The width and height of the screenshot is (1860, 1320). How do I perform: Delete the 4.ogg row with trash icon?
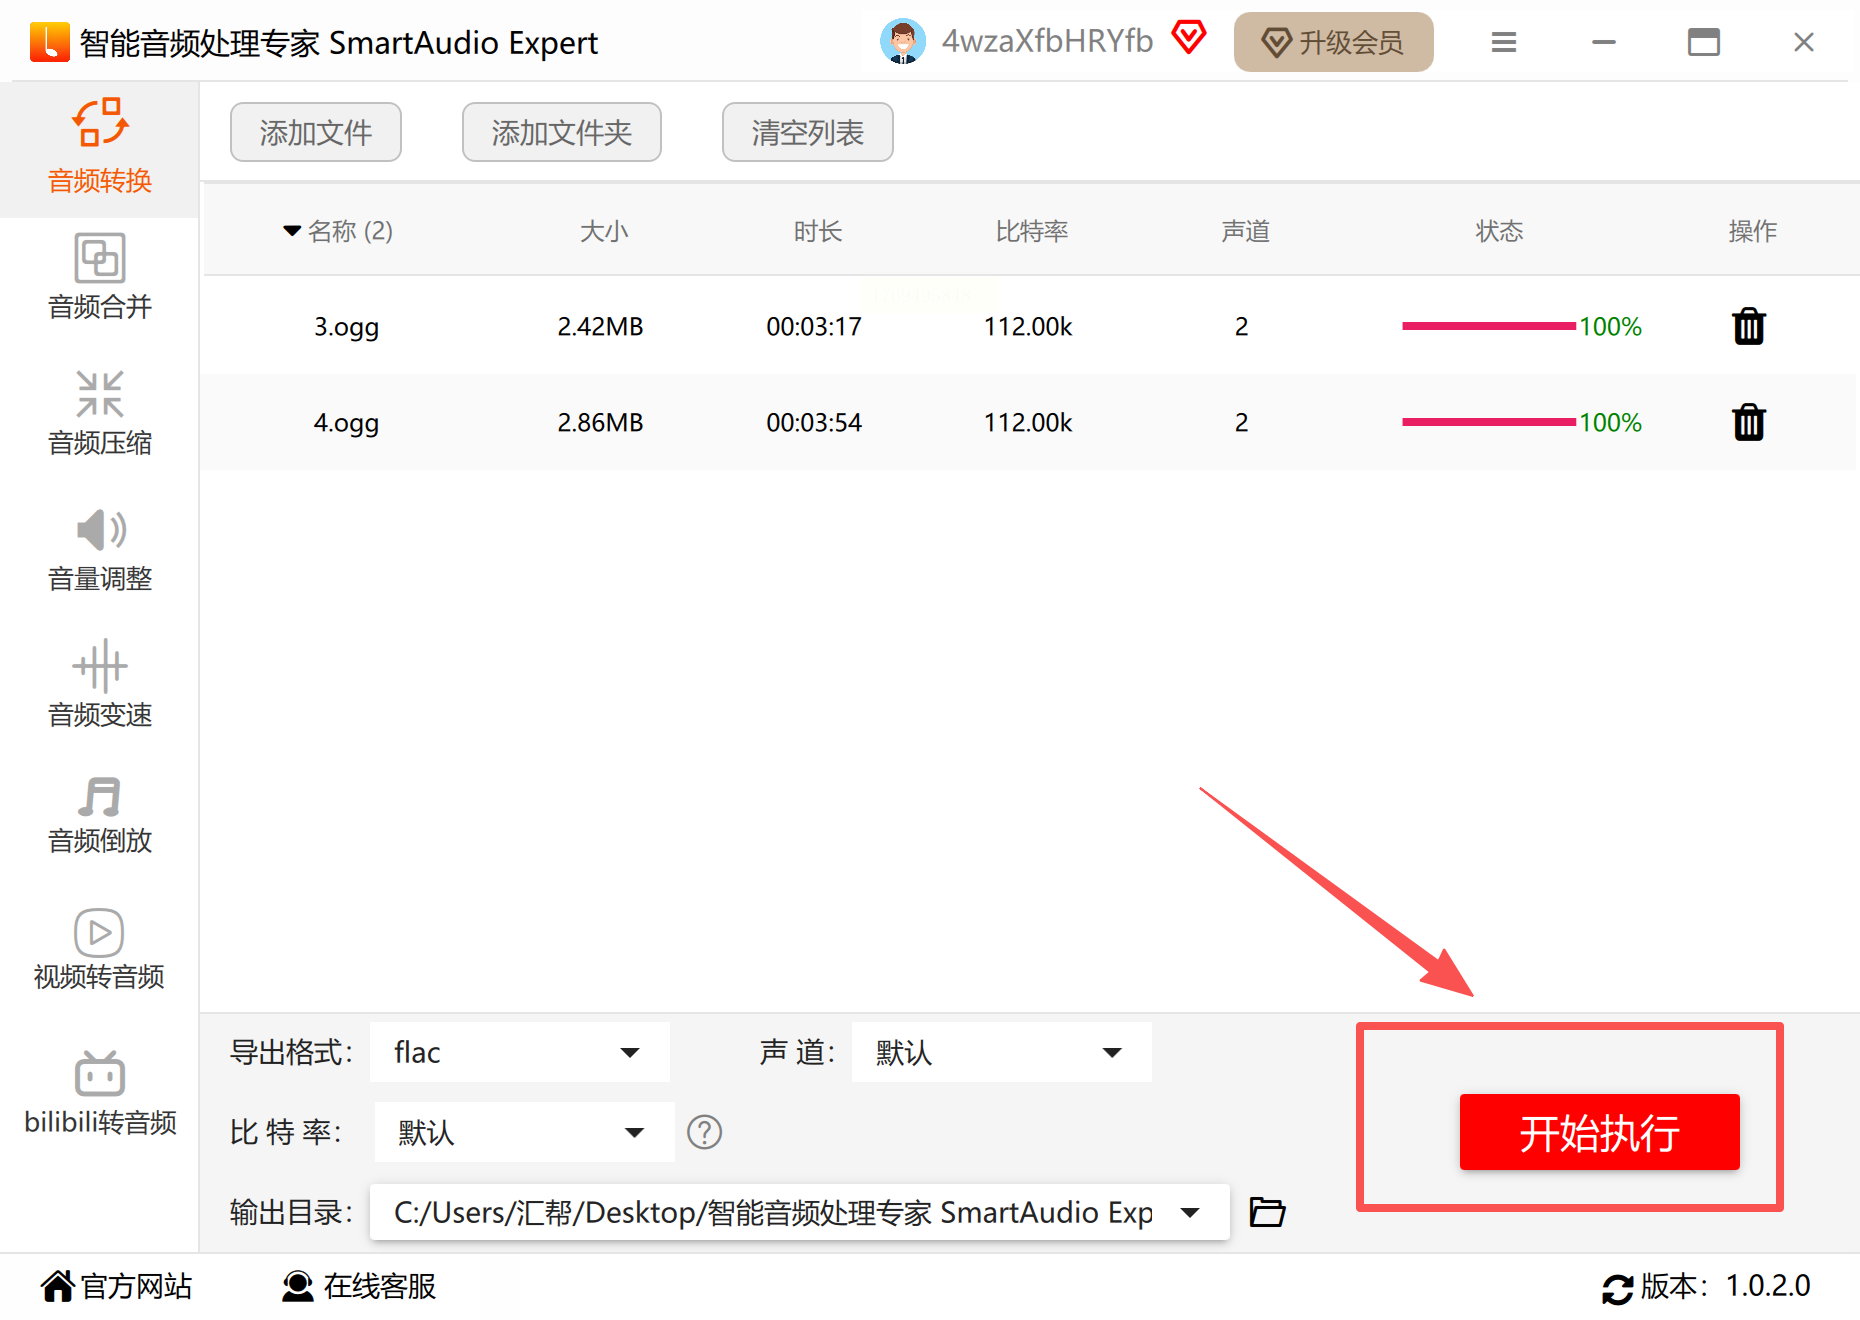1749,422
